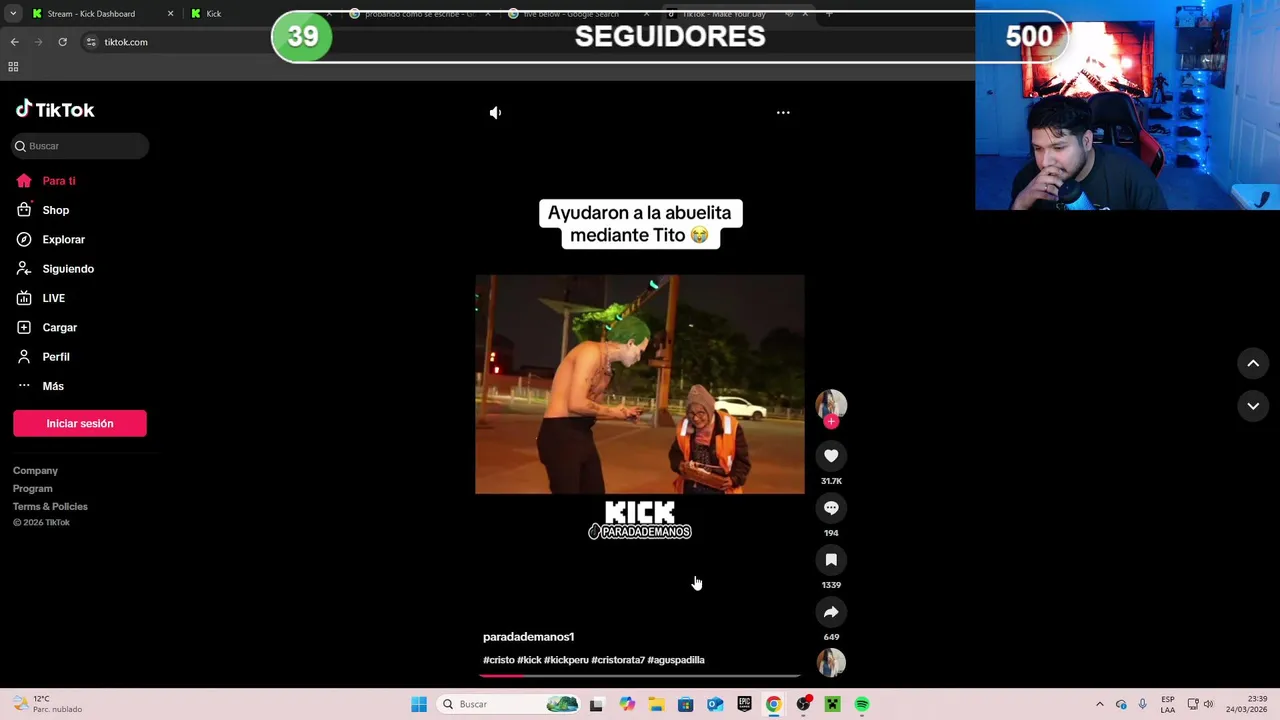Viewport: 1280px width, 720px height.
Task: Mute the video with the speaker icon
Action: click(x=495, y=113)
